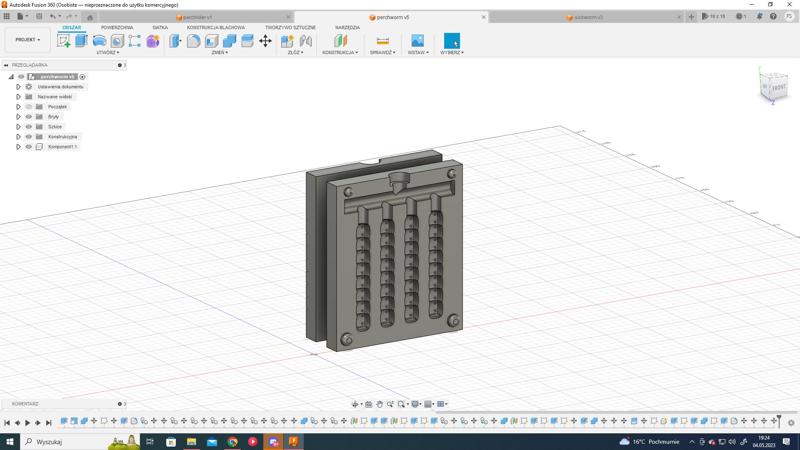Click the timeline end marker
The width and height of the screenshot is (800, 450).
[779, 420]
